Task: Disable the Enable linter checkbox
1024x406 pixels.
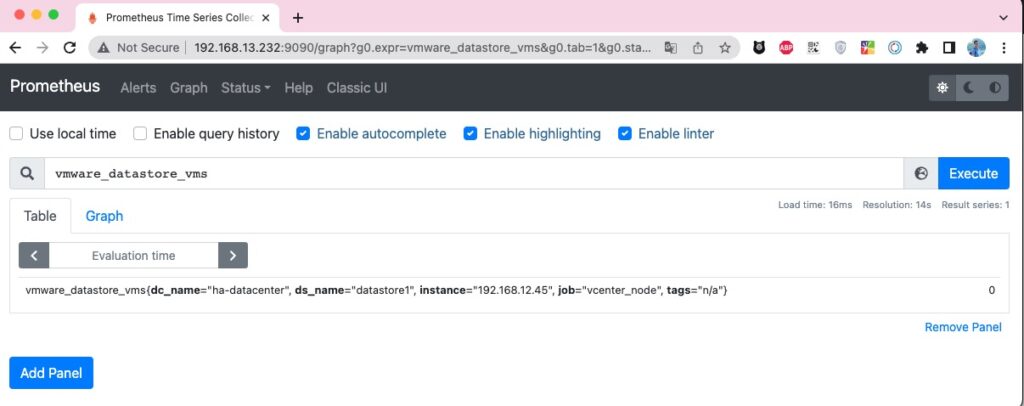Action: 624,134
